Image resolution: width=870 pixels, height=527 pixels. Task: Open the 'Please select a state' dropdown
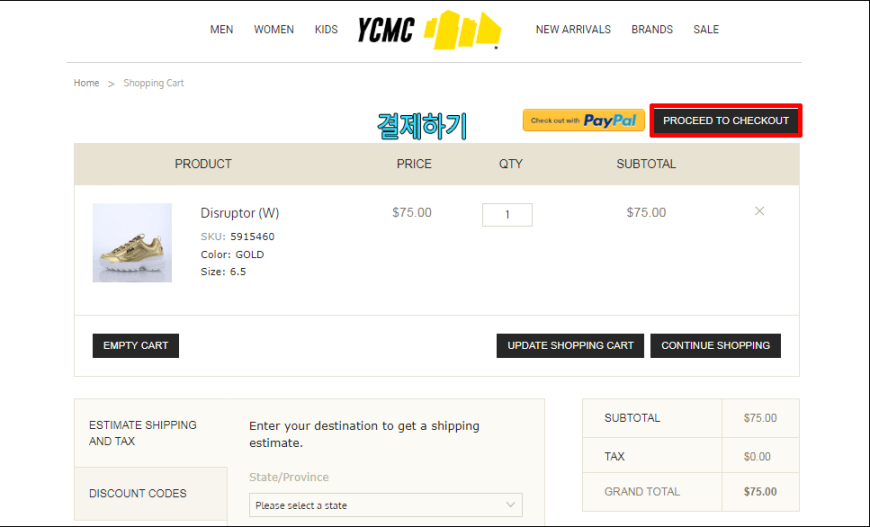tap(386, 505)
